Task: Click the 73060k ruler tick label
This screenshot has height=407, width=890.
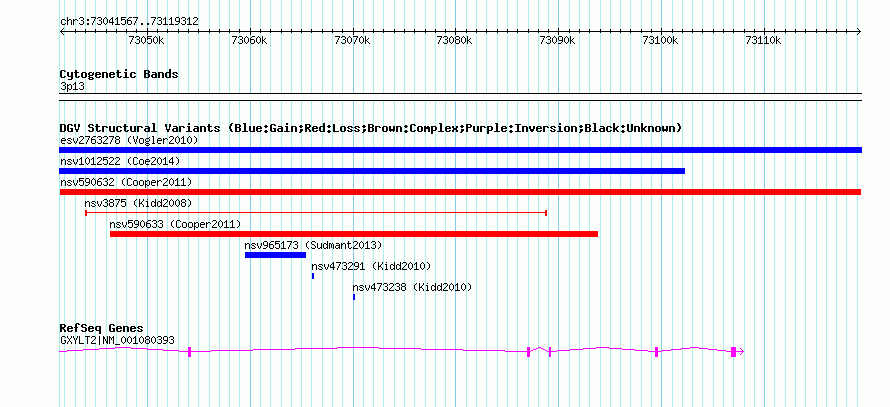Action: click(250, 41)
